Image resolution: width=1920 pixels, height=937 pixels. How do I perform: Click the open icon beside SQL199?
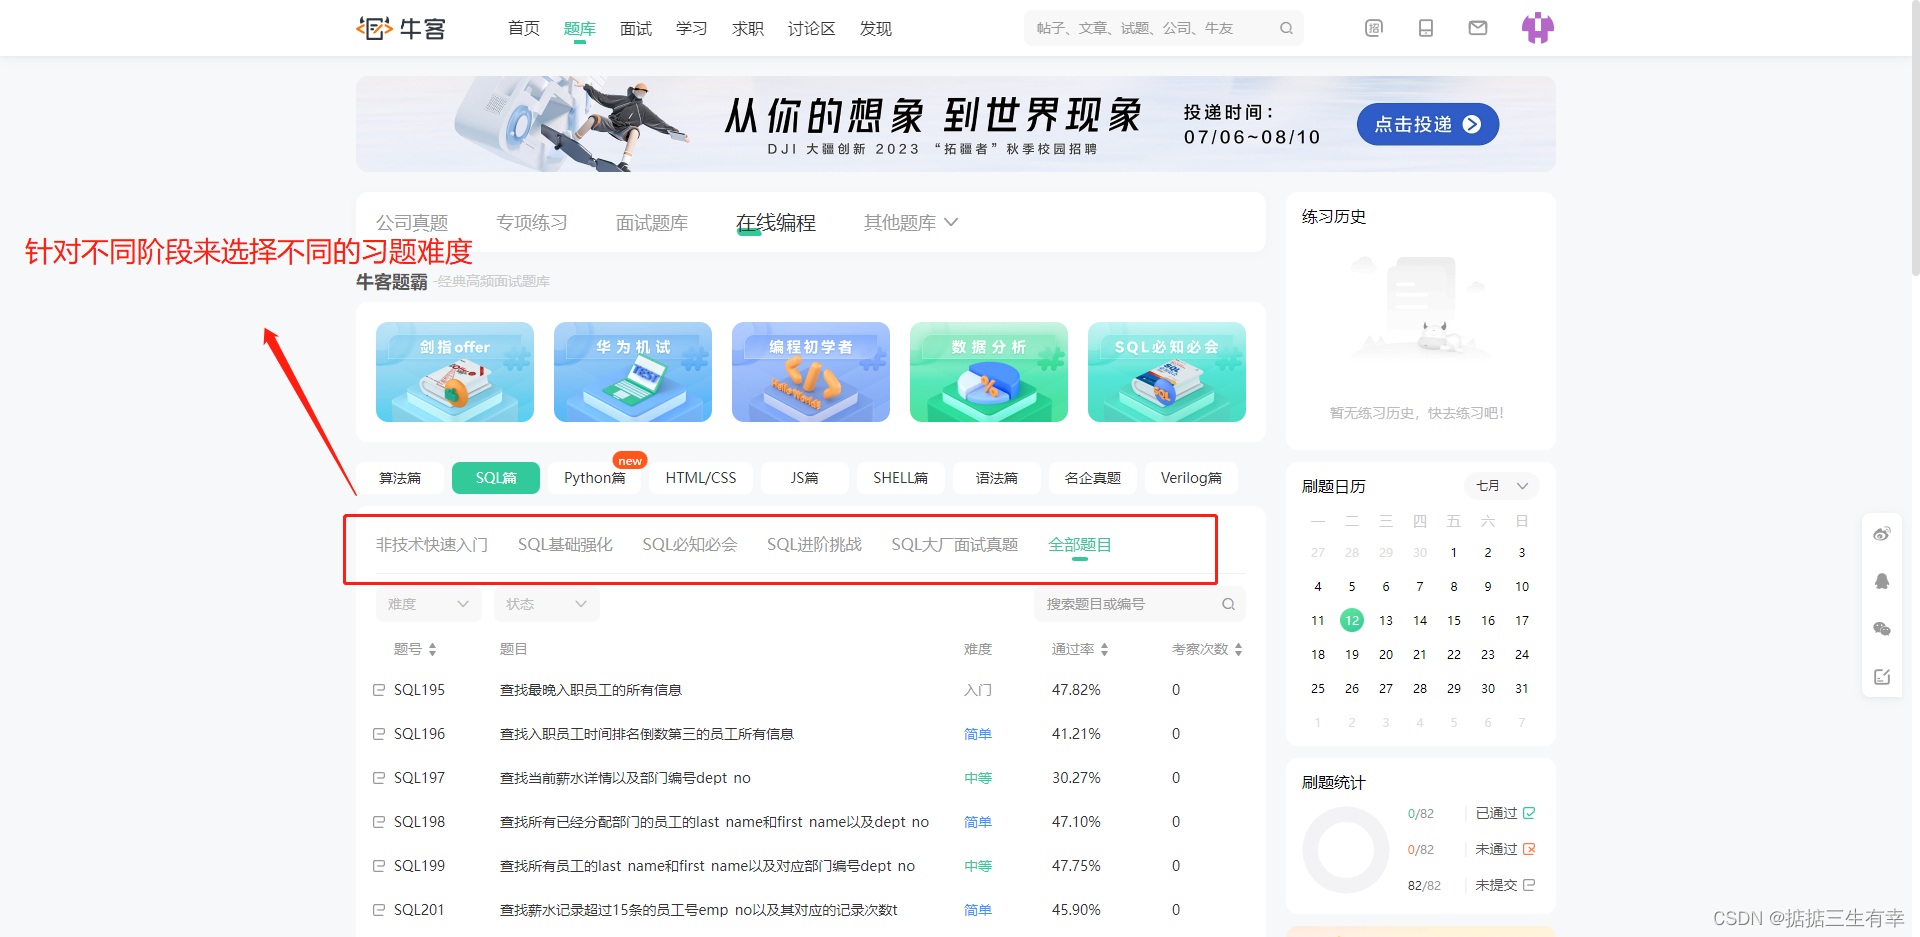coord(379,866)
